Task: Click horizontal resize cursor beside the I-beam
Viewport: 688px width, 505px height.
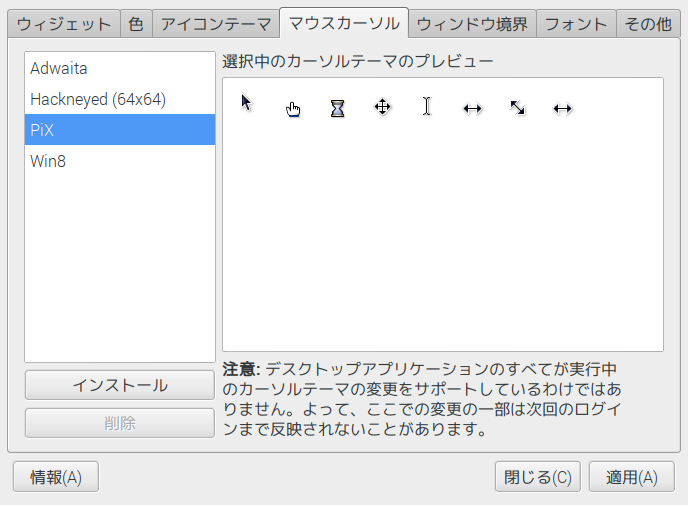Action: click(473, 108)
